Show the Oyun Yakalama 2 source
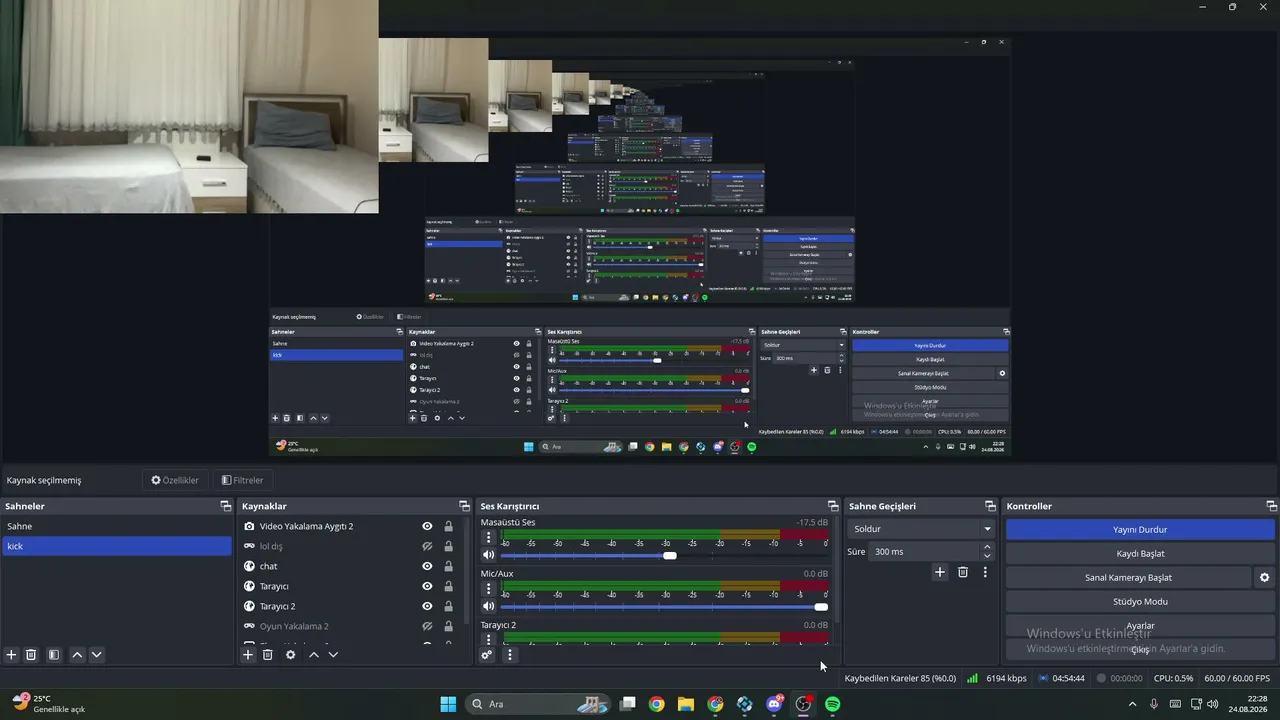This screenshot has height=720, width=1280. pos(427,626)
